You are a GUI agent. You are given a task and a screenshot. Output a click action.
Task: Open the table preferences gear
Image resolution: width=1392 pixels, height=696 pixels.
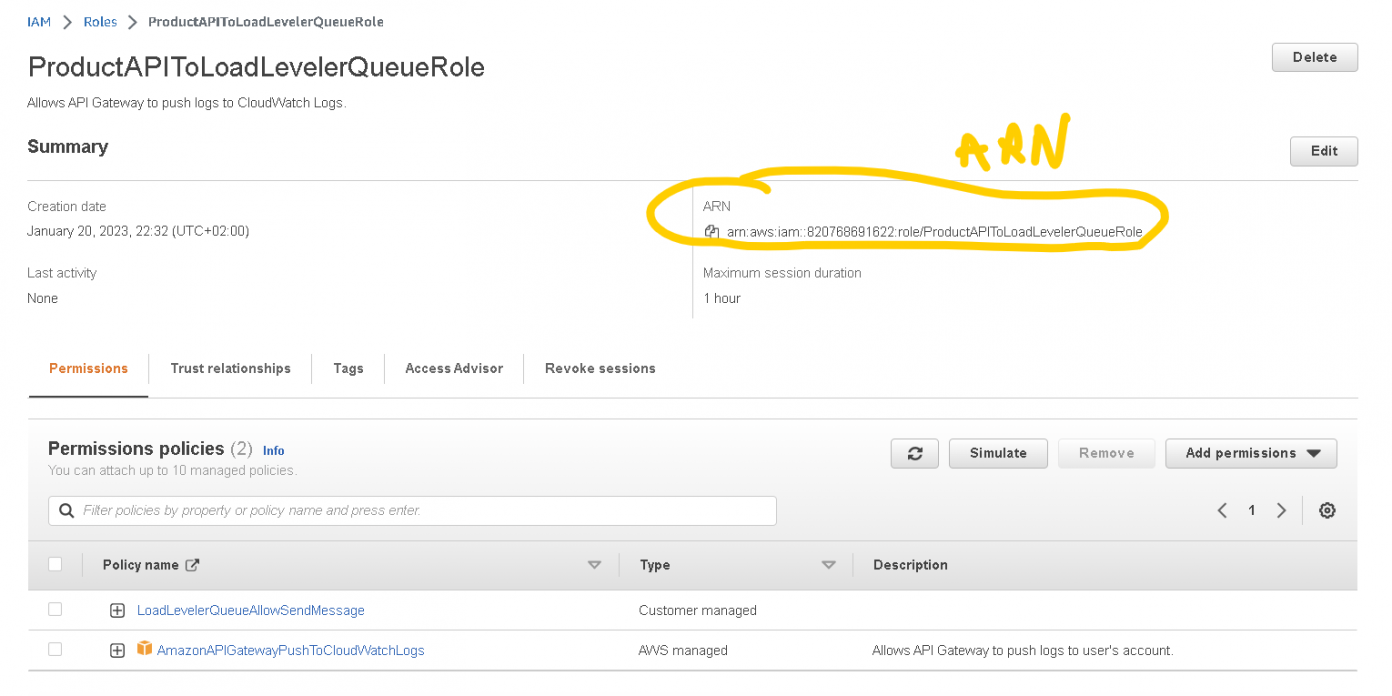[1327, 510]
